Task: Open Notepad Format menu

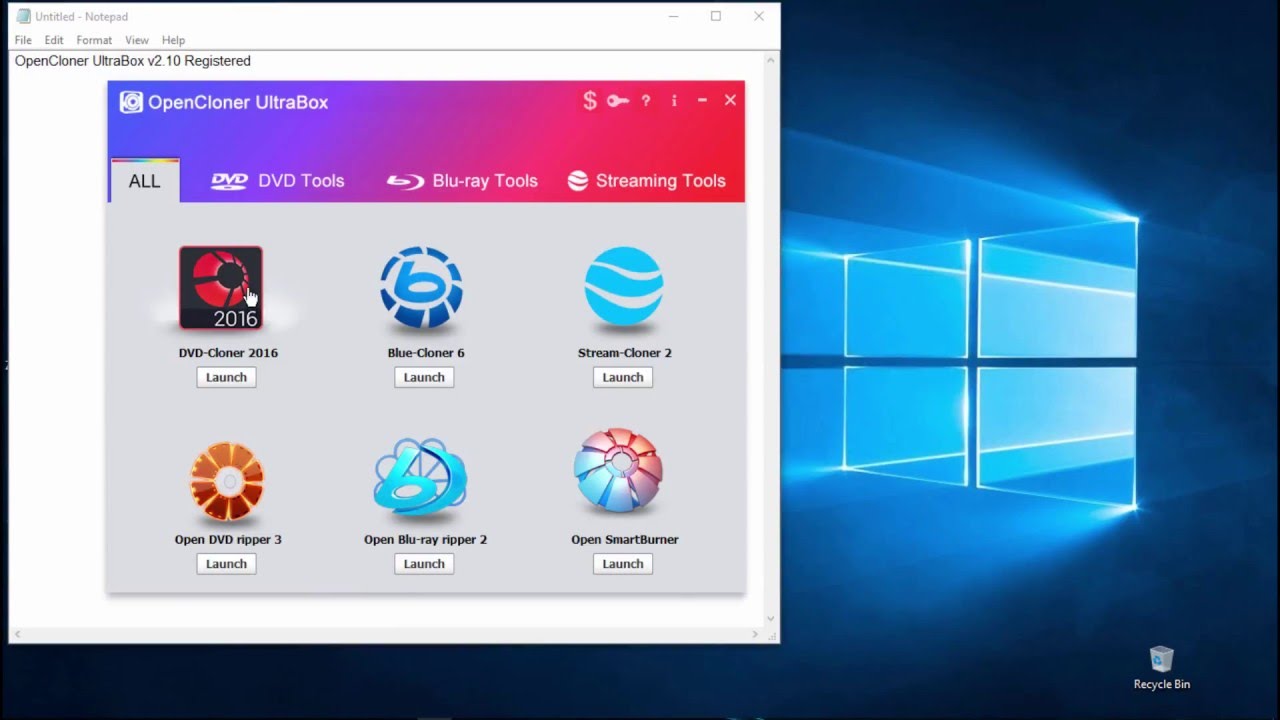Action: click(94, 40)
